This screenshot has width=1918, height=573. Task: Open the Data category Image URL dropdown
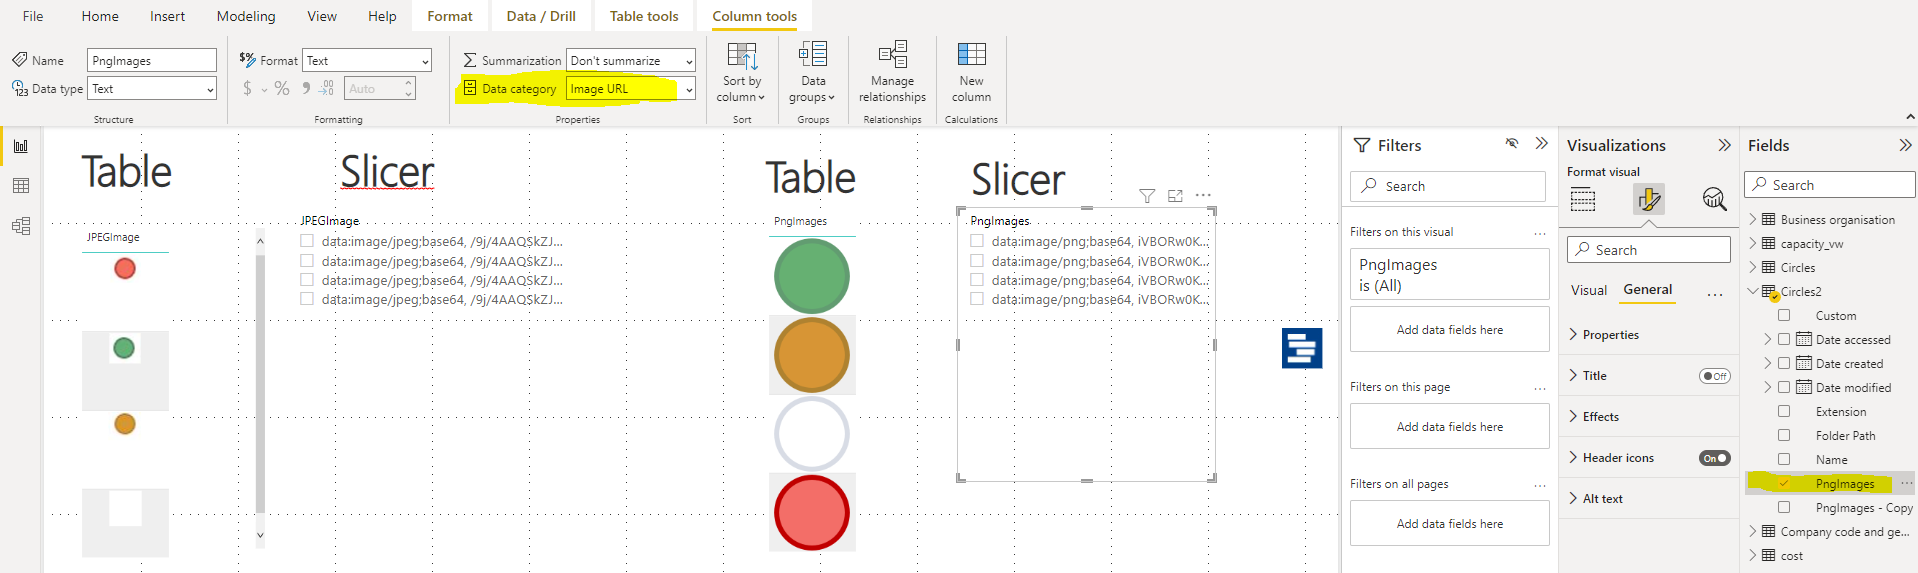tap(631, 89)
